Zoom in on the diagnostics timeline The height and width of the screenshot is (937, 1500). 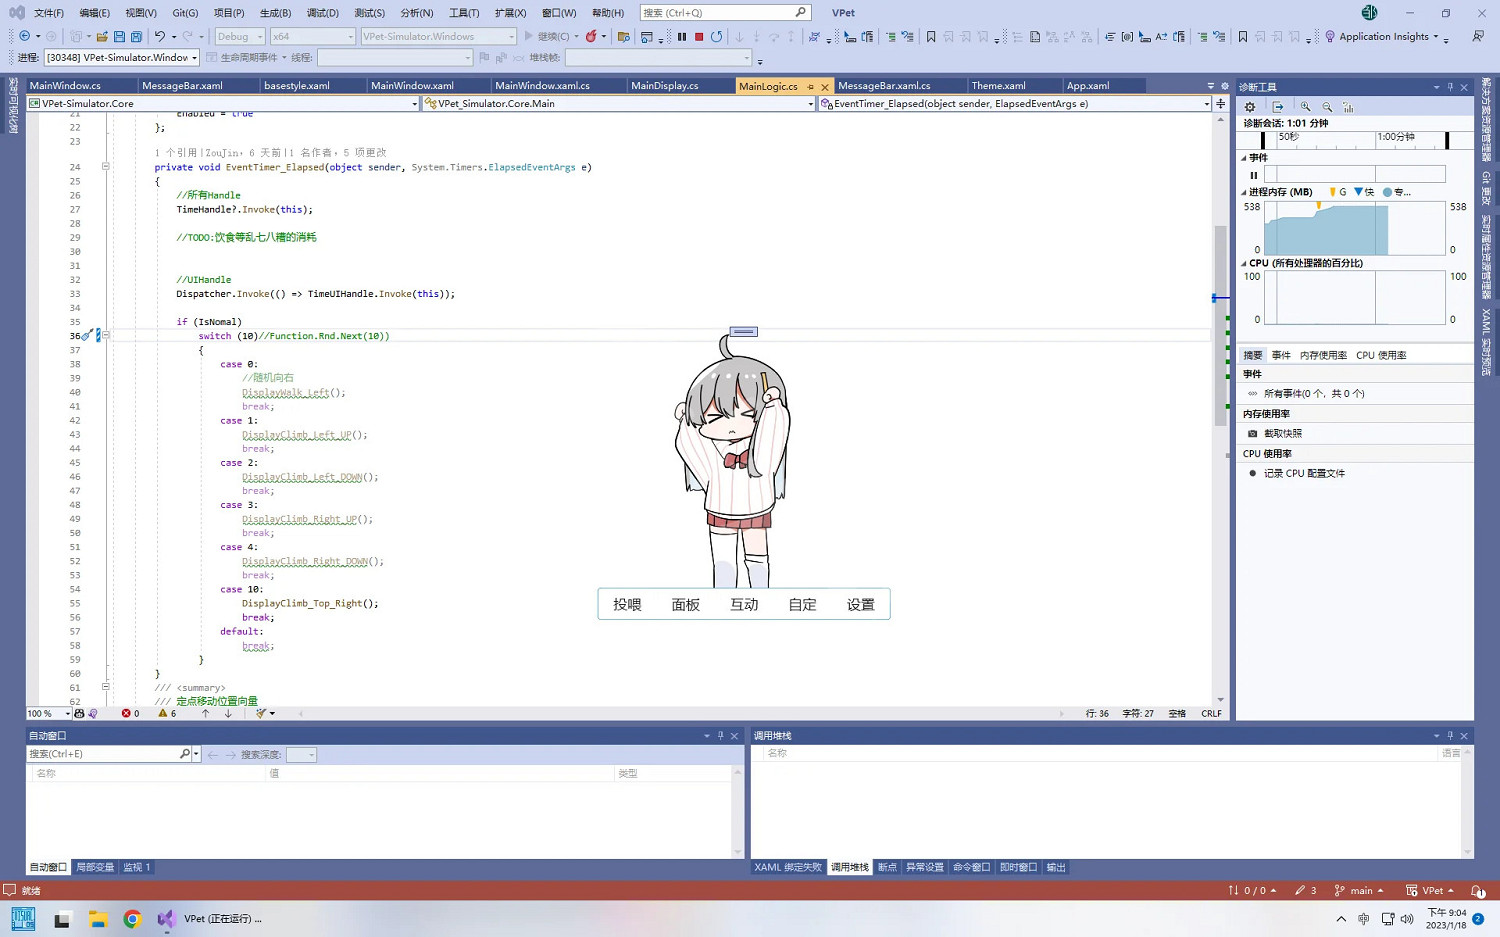(x=1305, y=107)
